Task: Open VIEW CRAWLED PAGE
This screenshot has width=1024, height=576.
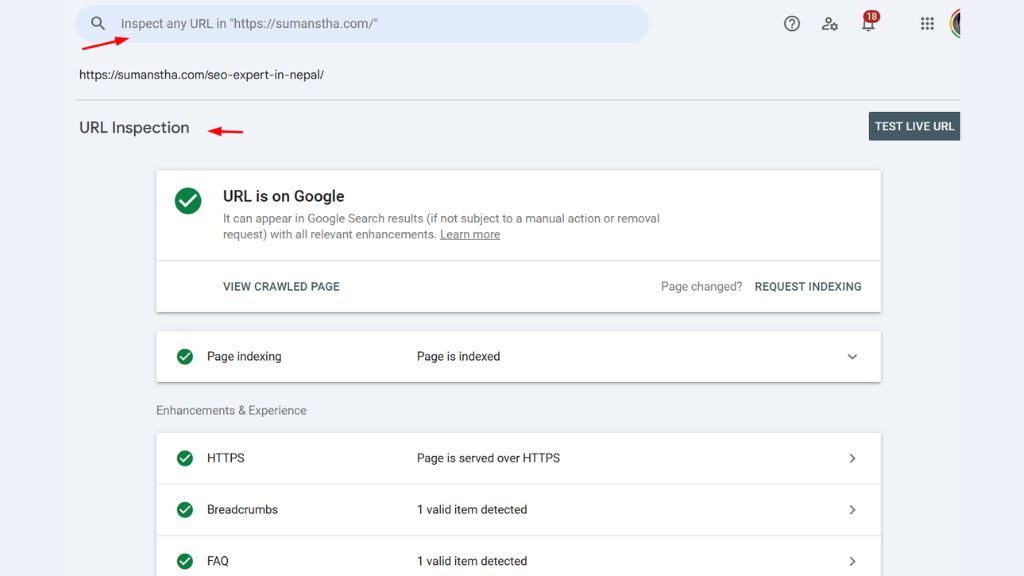Action: (281, 287)
